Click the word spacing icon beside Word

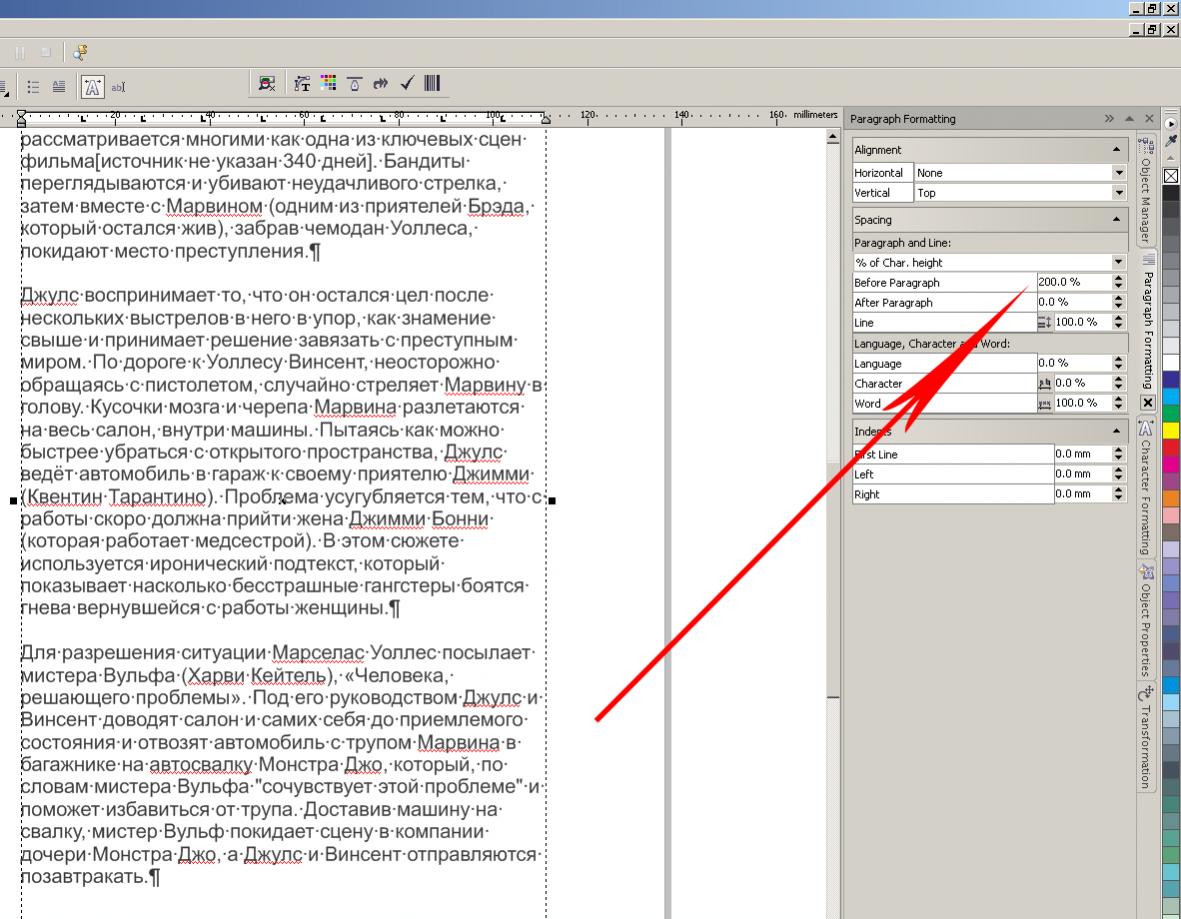click(x=1045, y=404)
